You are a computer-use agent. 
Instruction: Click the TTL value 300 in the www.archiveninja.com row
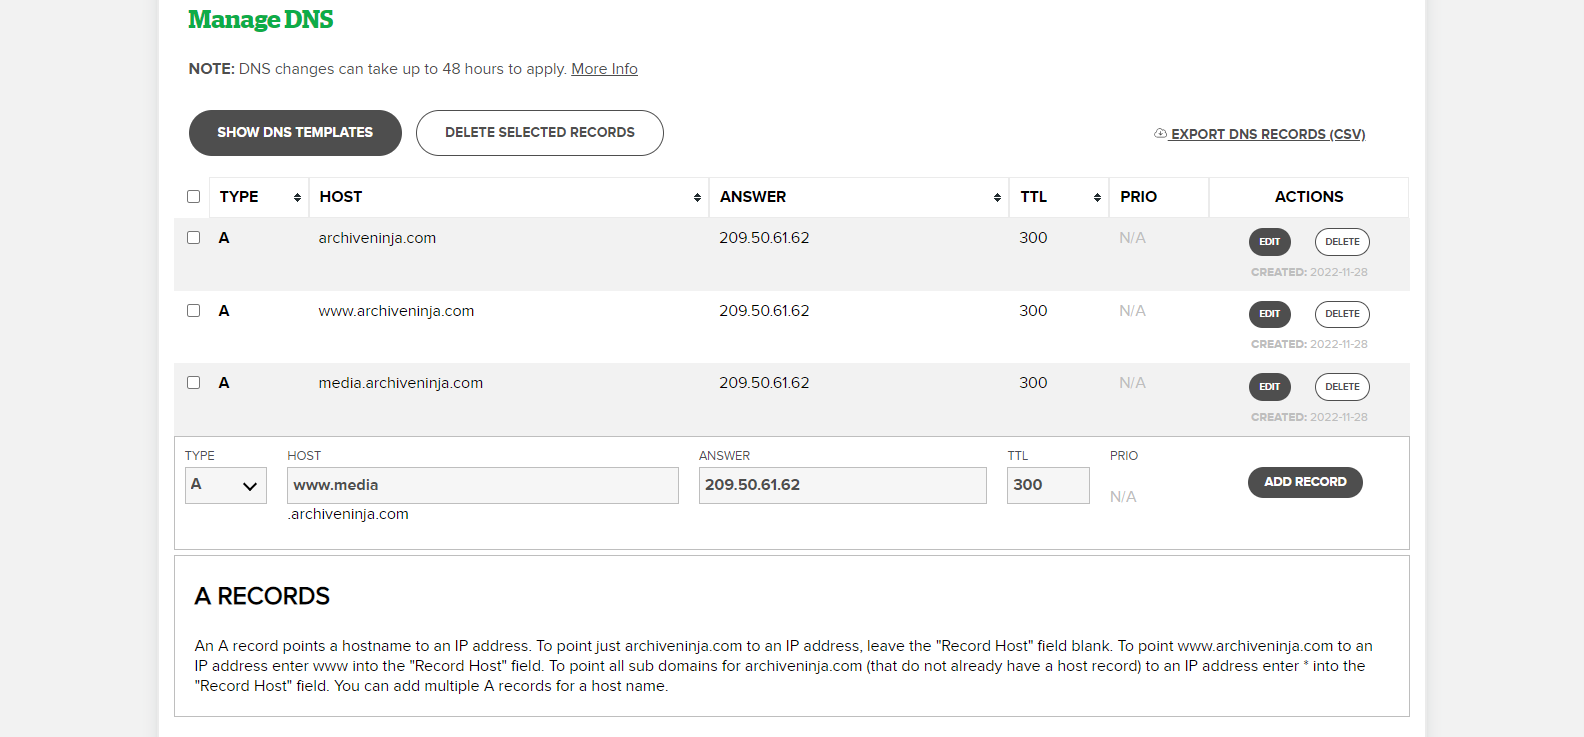[1033, 311]
